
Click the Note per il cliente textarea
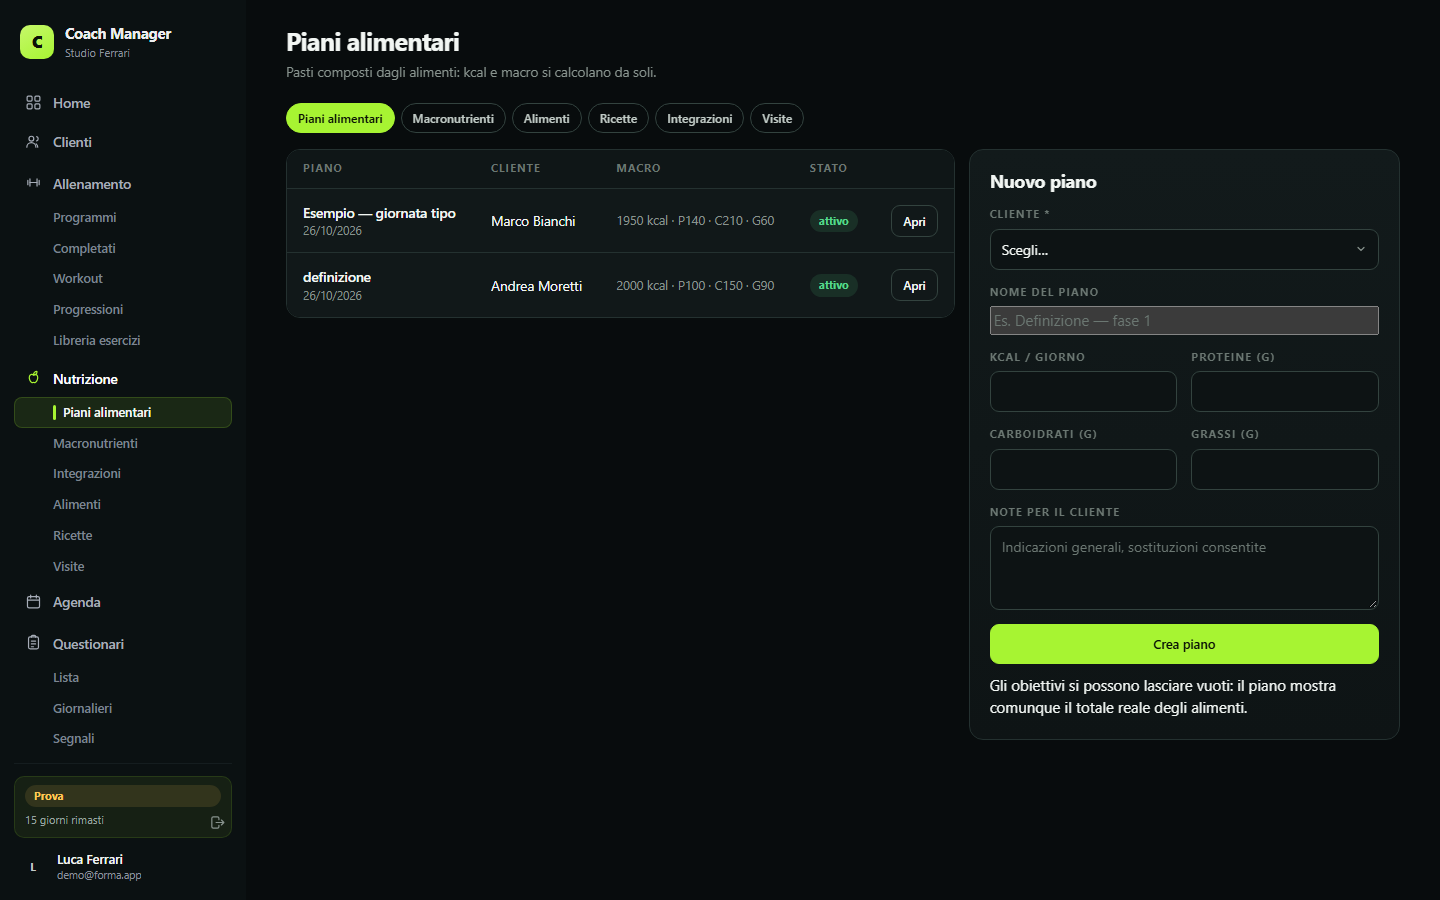(1184, 568)
